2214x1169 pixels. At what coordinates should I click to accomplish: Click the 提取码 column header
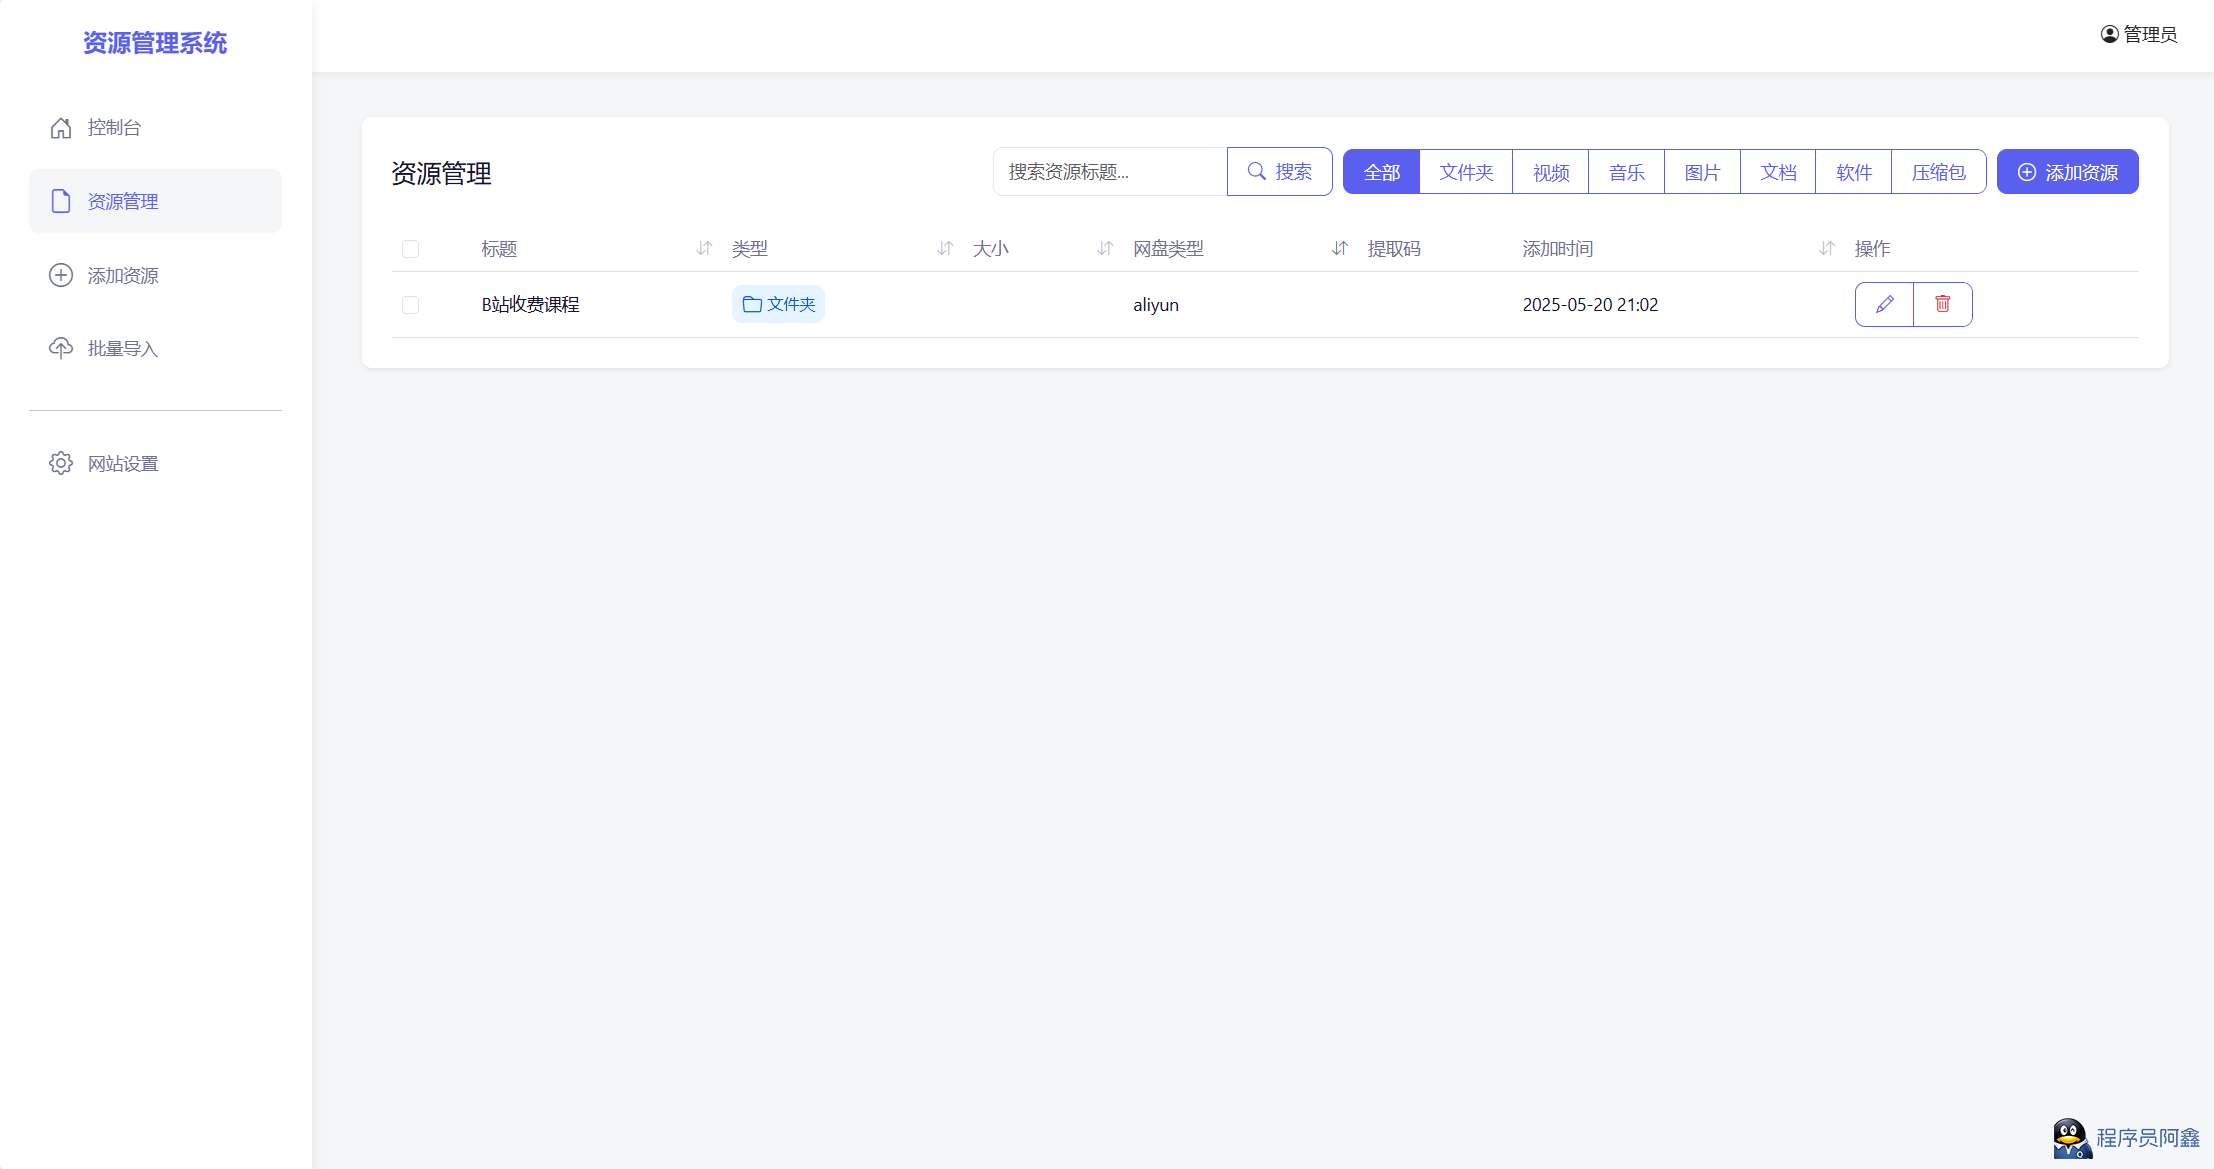pyautogui.click(x=1394, y=249)
